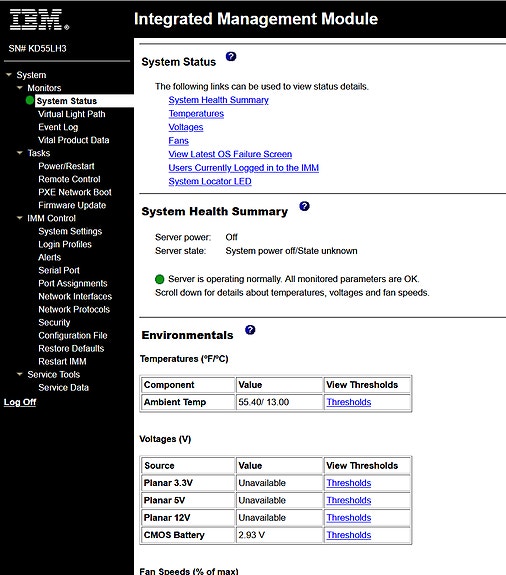Screen dimensions: 506x575
Task: Launch Remote Control page
Action: [69, 179]
